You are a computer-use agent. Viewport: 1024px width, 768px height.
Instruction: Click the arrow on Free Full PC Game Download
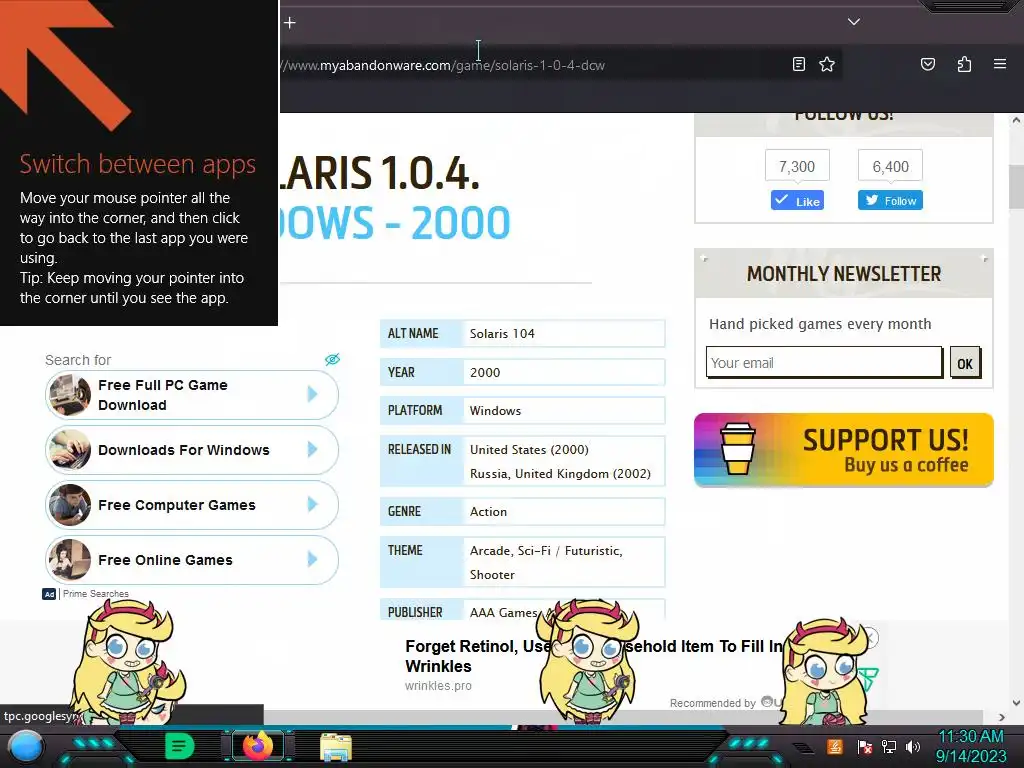coord(312,394)
